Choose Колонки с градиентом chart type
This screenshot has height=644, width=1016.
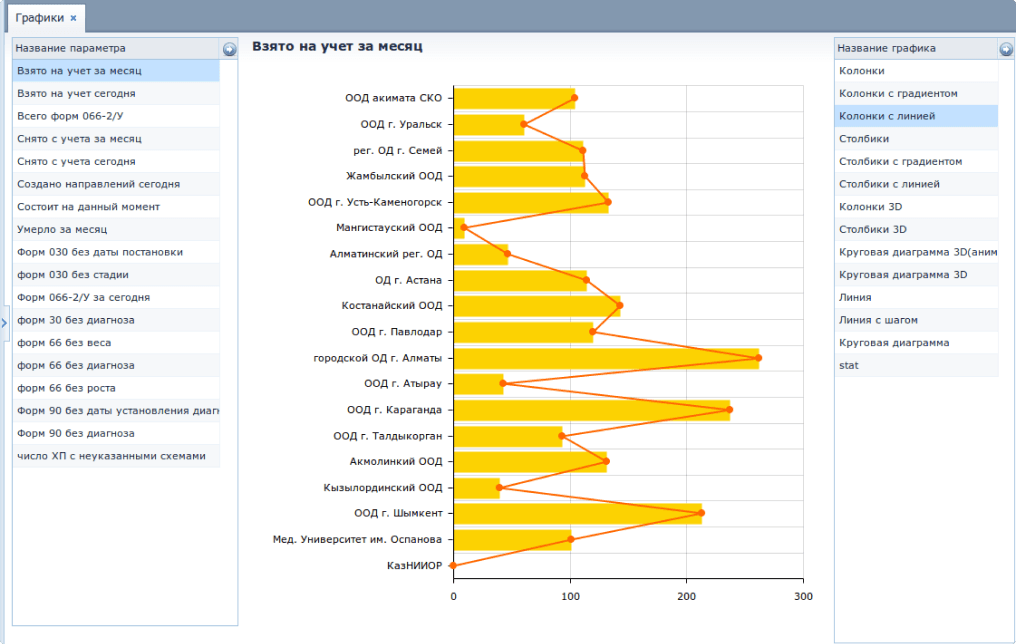point(916,93)
